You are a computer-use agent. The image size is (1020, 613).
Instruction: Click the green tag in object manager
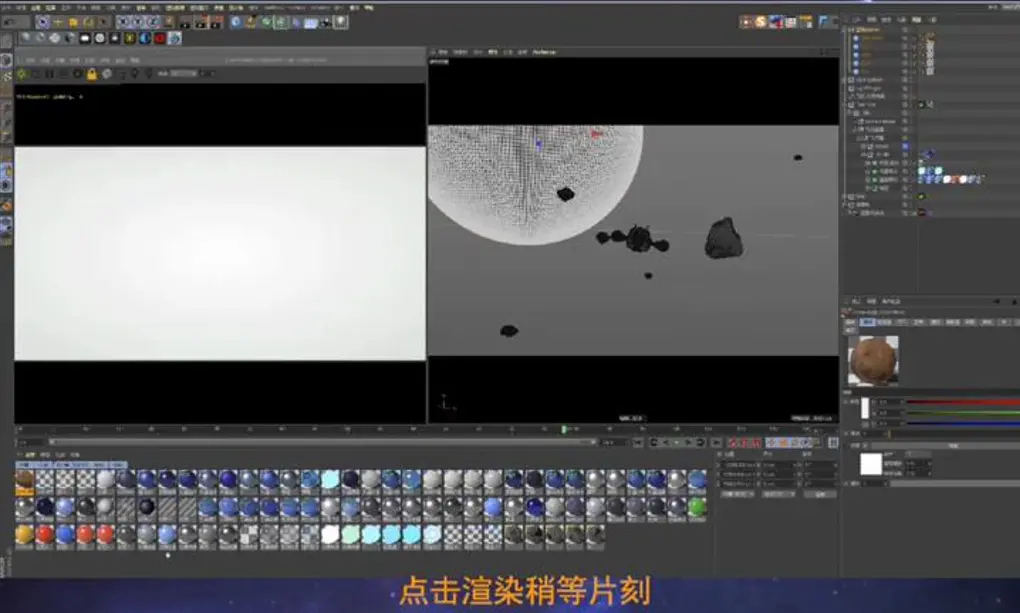click(x=921, y=197)
